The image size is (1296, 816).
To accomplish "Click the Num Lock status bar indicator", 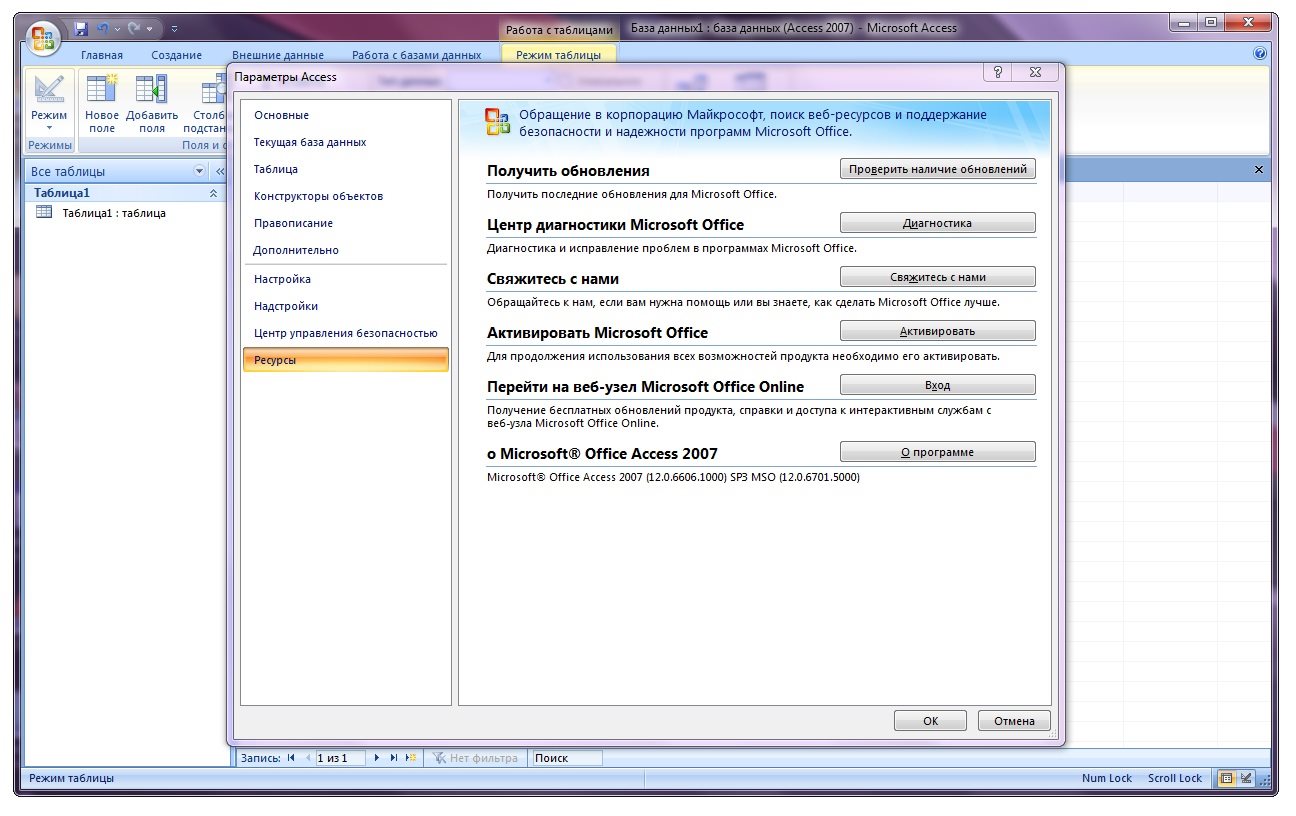I will (1107, 778).
